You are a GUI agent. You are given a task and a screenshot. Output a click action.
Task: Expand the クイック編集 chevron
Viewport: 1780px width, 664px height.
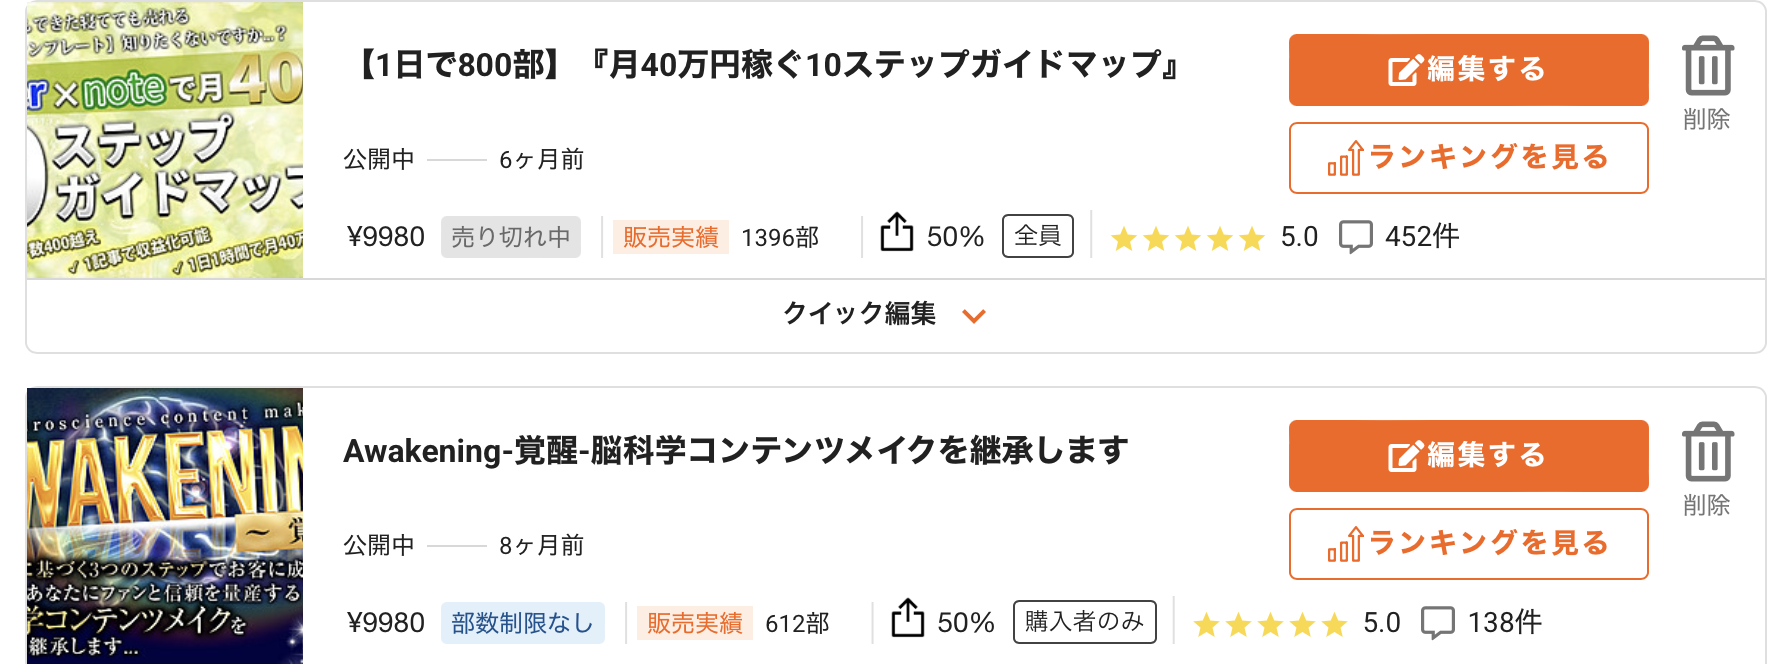[973, 316]
